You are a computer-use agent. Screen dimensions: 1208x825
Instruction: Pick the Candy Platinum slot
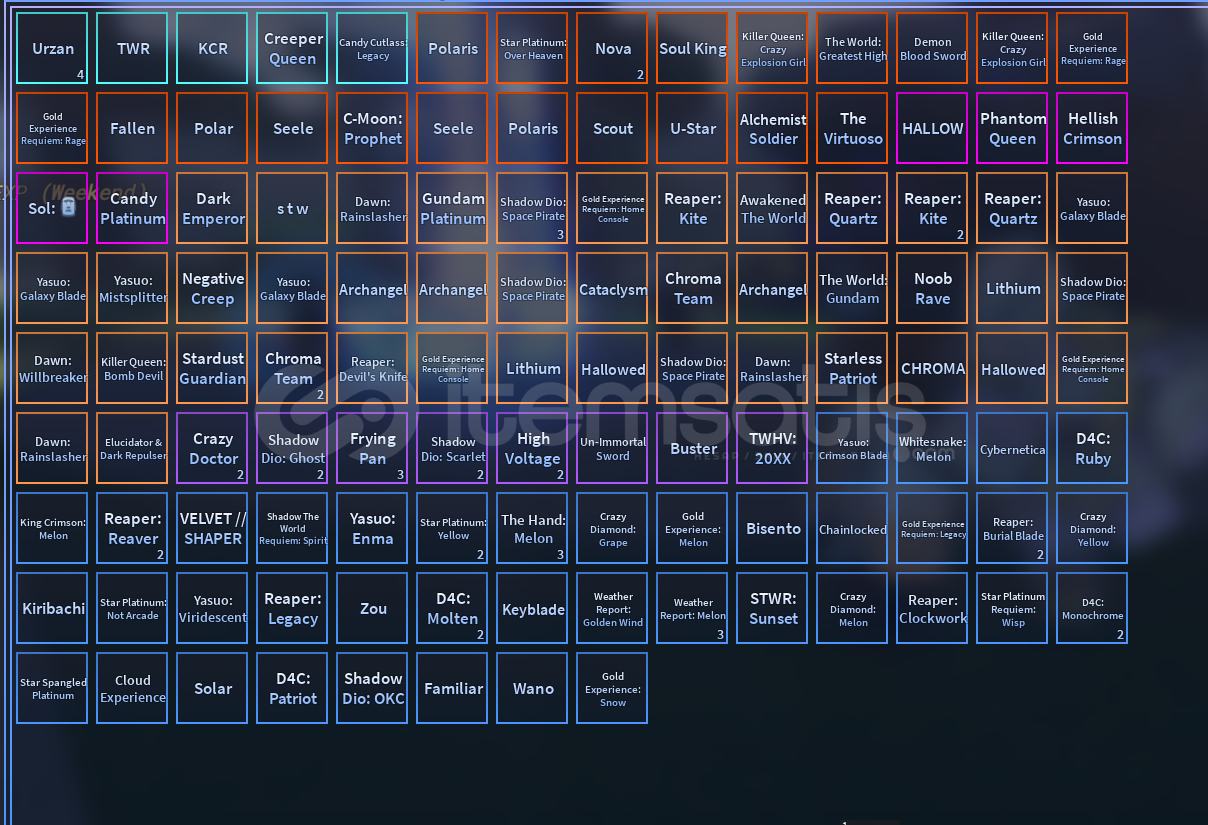[x=132, y=208]
